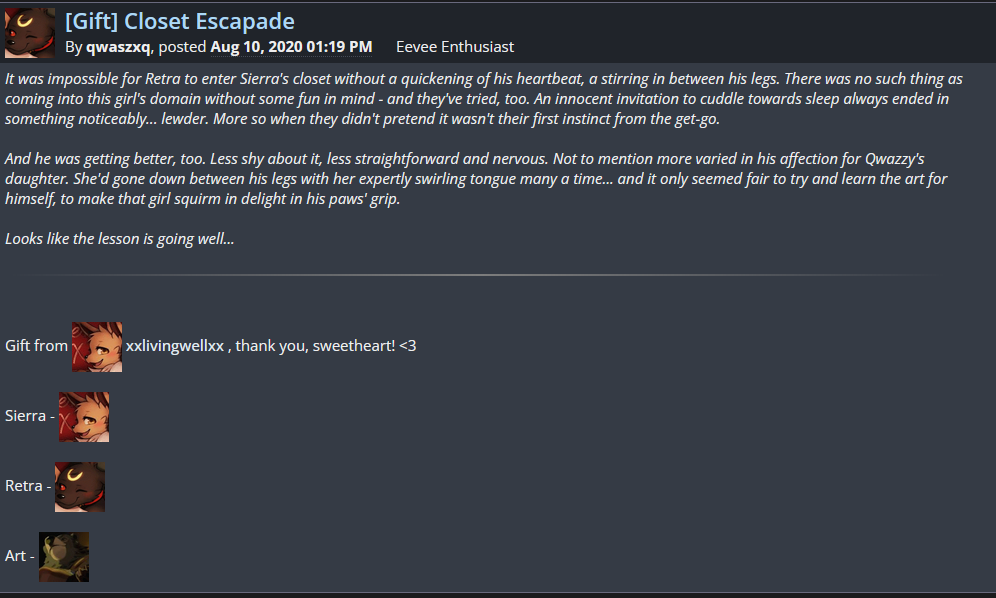This screenshot has width=996, height=598.
Task: Open the avatar beside the Retra label
Action: click(80, 486)
